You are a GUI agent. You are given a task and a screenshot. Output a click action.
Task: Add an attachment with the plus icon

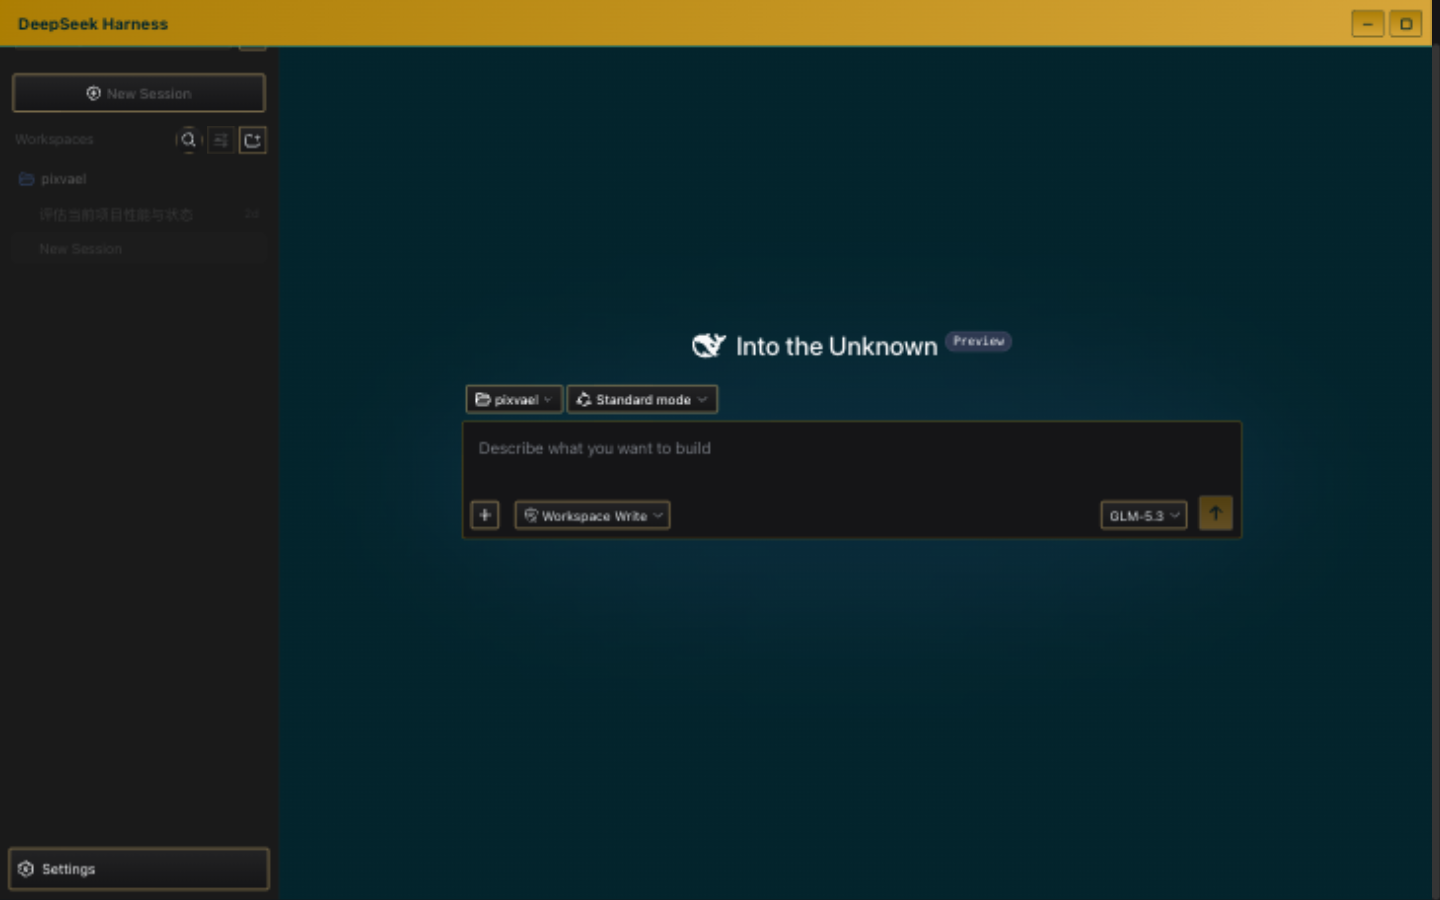485,515
